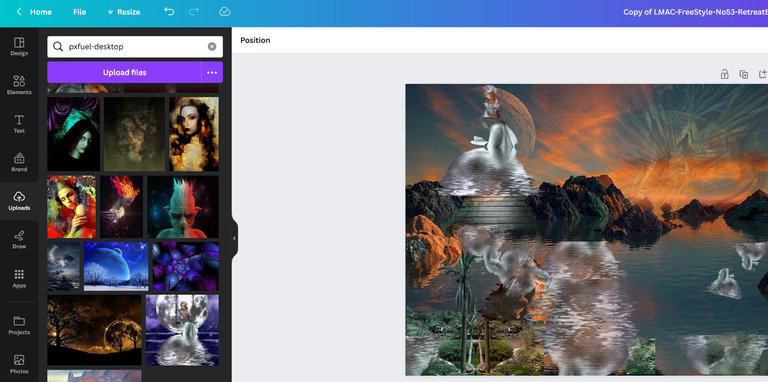Open the File menu

[79, 12]
